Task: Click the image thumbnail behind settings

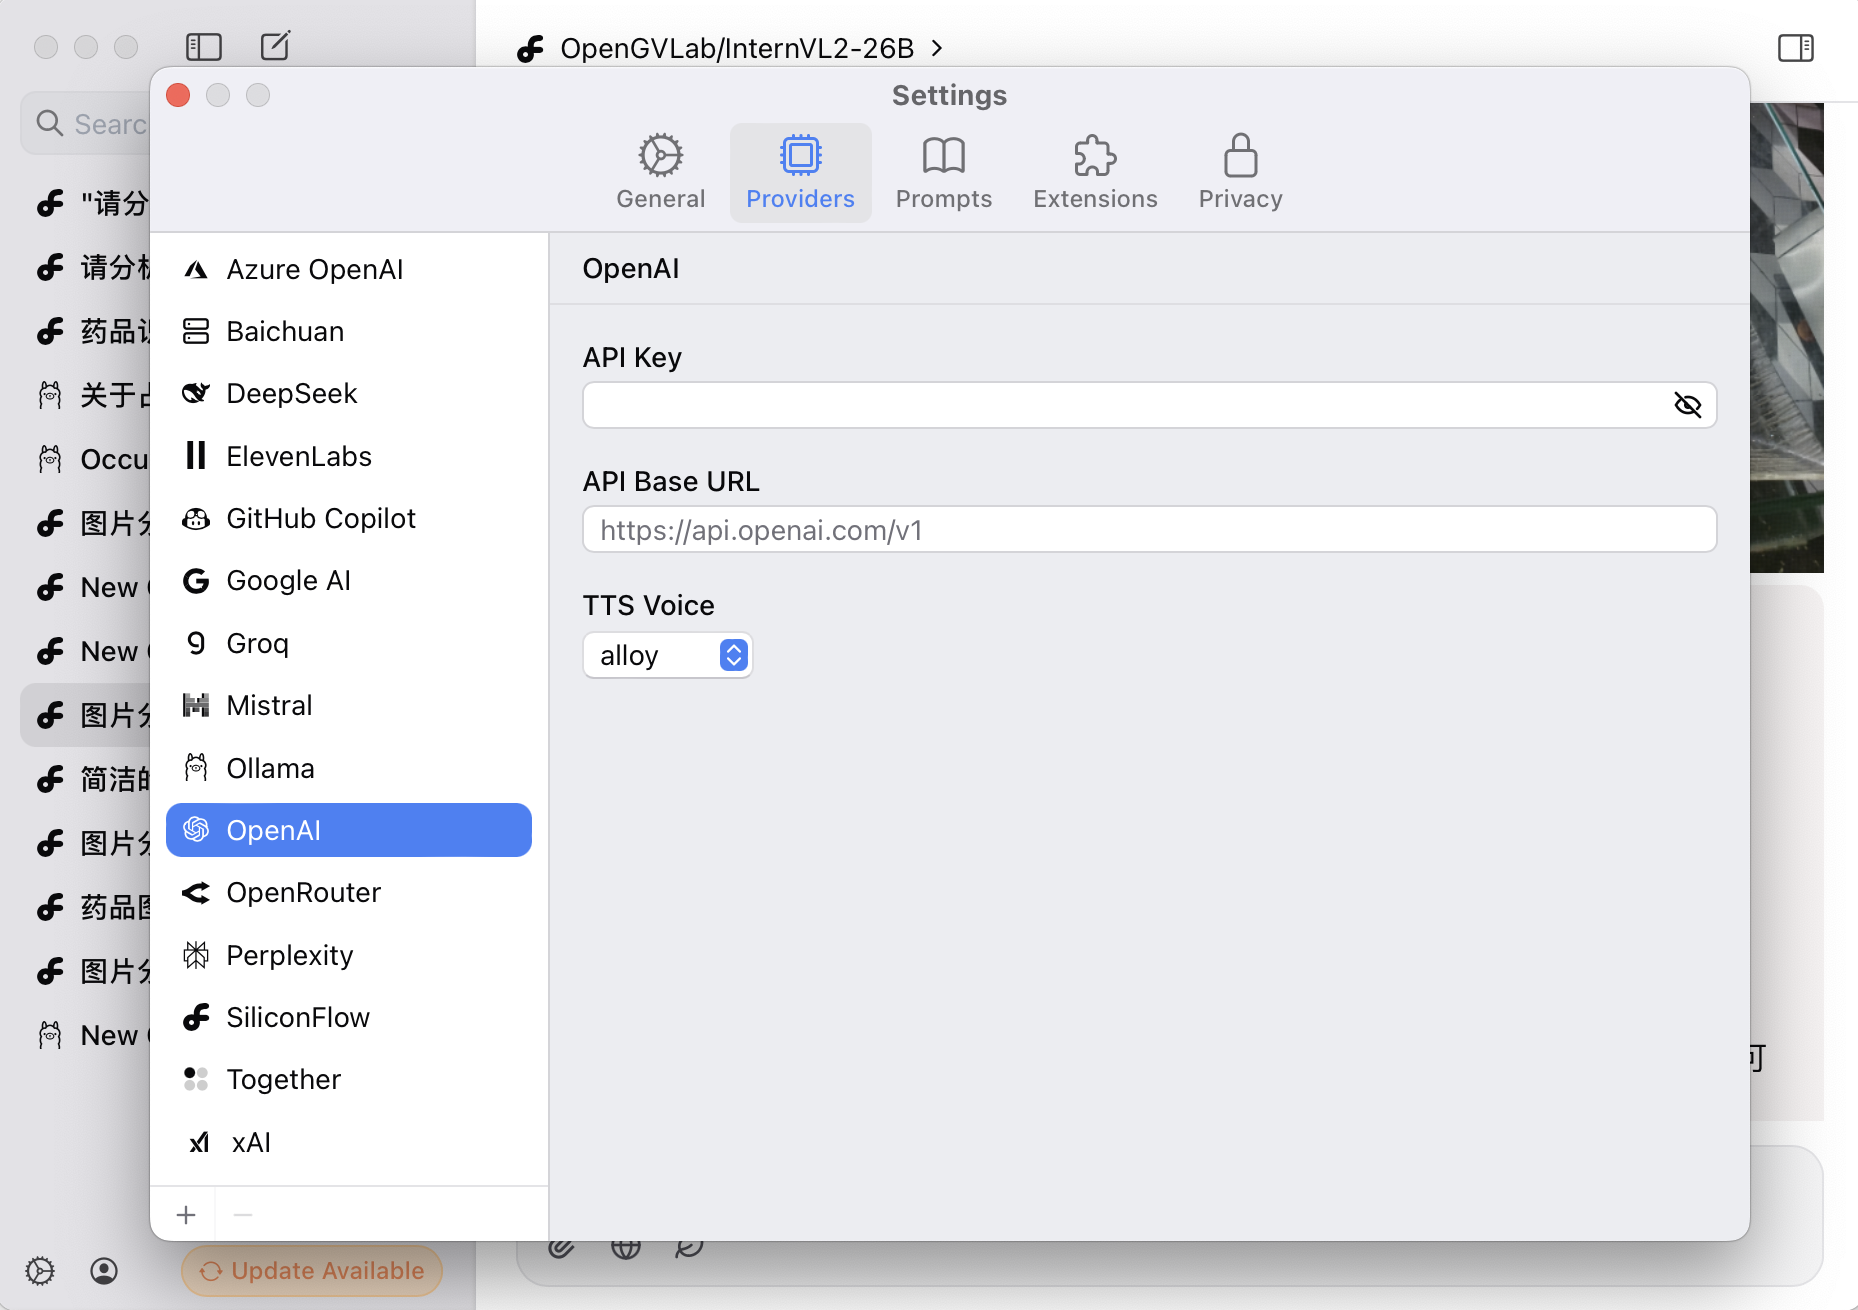Action: (x=1787, y=337)
